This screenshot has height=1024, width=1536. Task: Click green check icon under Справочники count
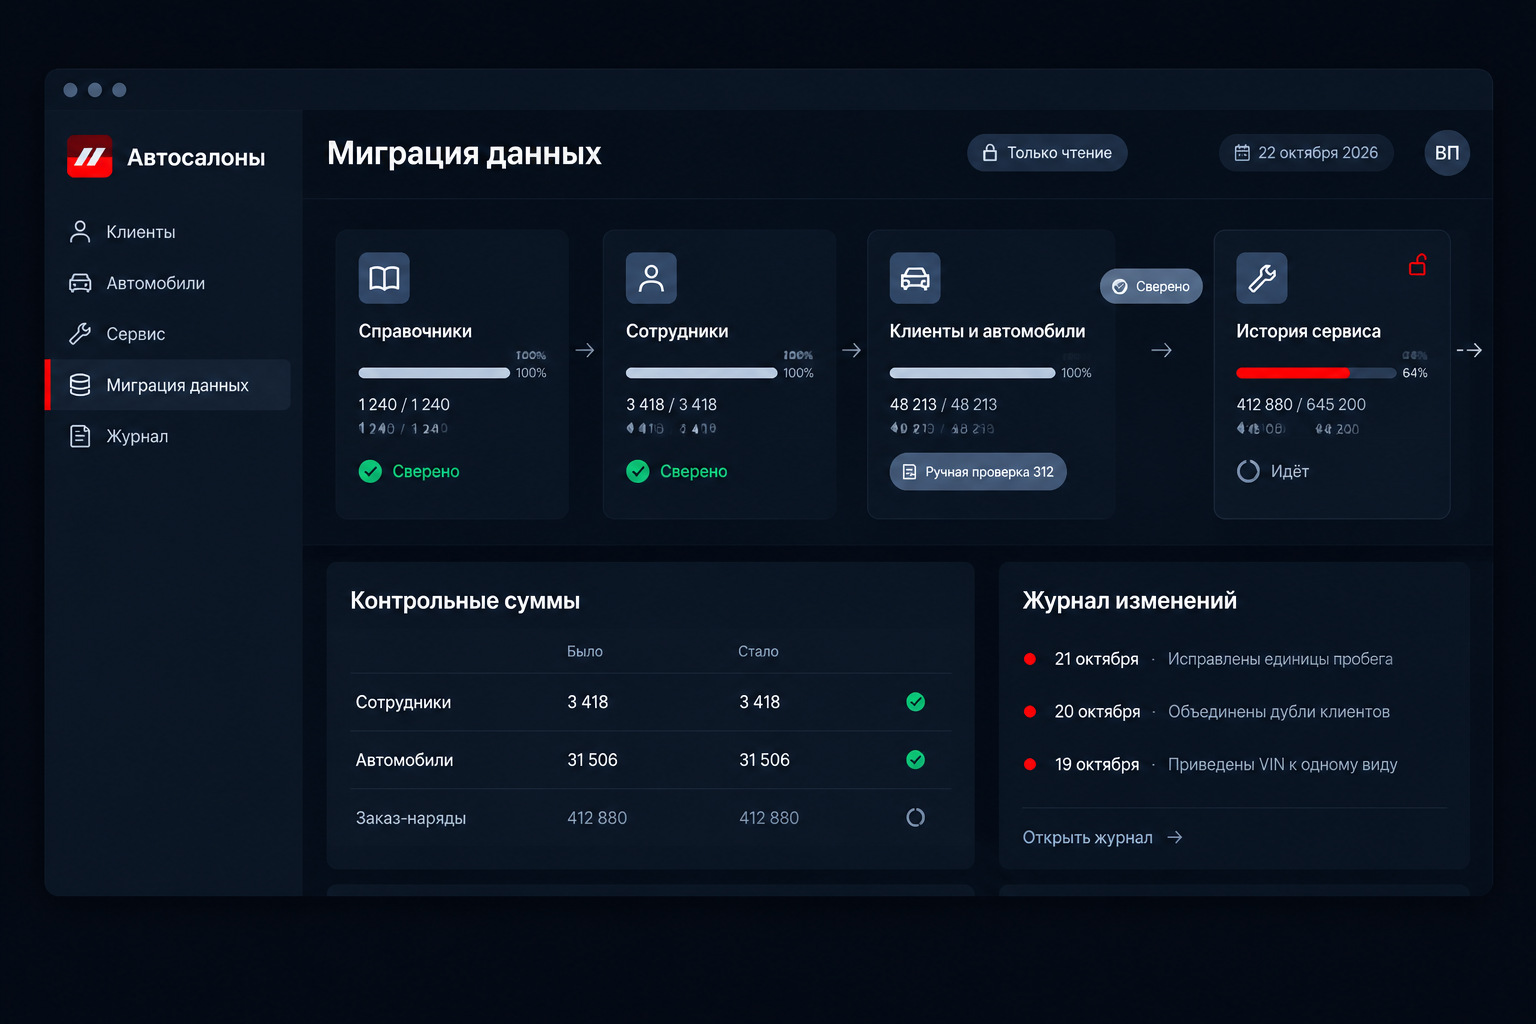click(370, 471)
